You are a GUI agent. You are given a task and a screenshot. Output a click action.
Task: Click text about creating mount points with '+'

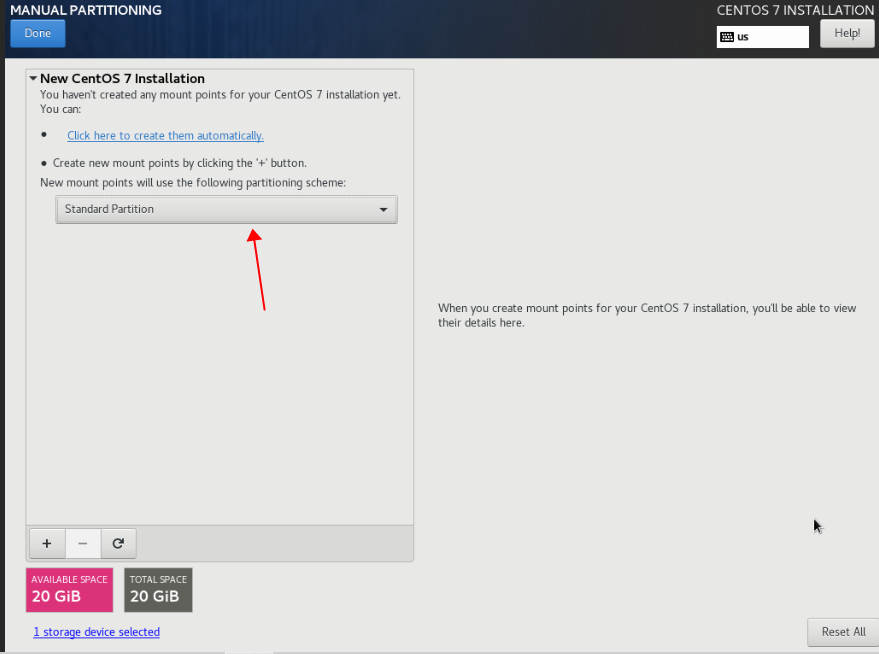point(179,163)
